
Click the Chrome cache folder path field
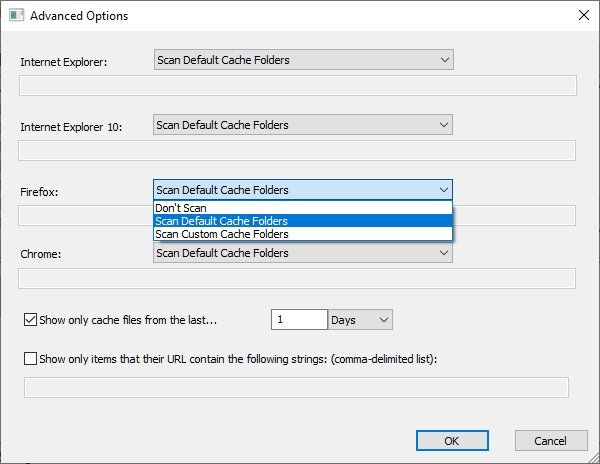(297, 278)
